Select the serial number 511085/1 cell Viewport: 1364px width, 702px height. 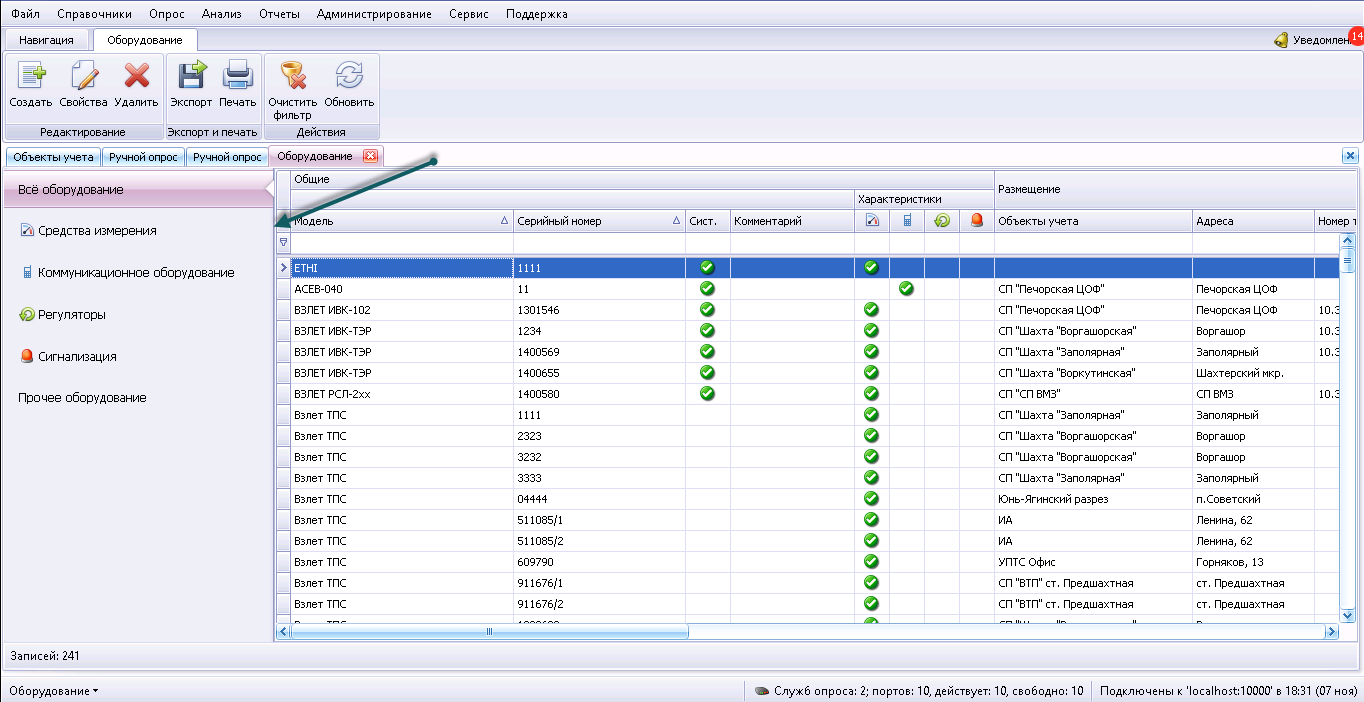click(599, 519)
